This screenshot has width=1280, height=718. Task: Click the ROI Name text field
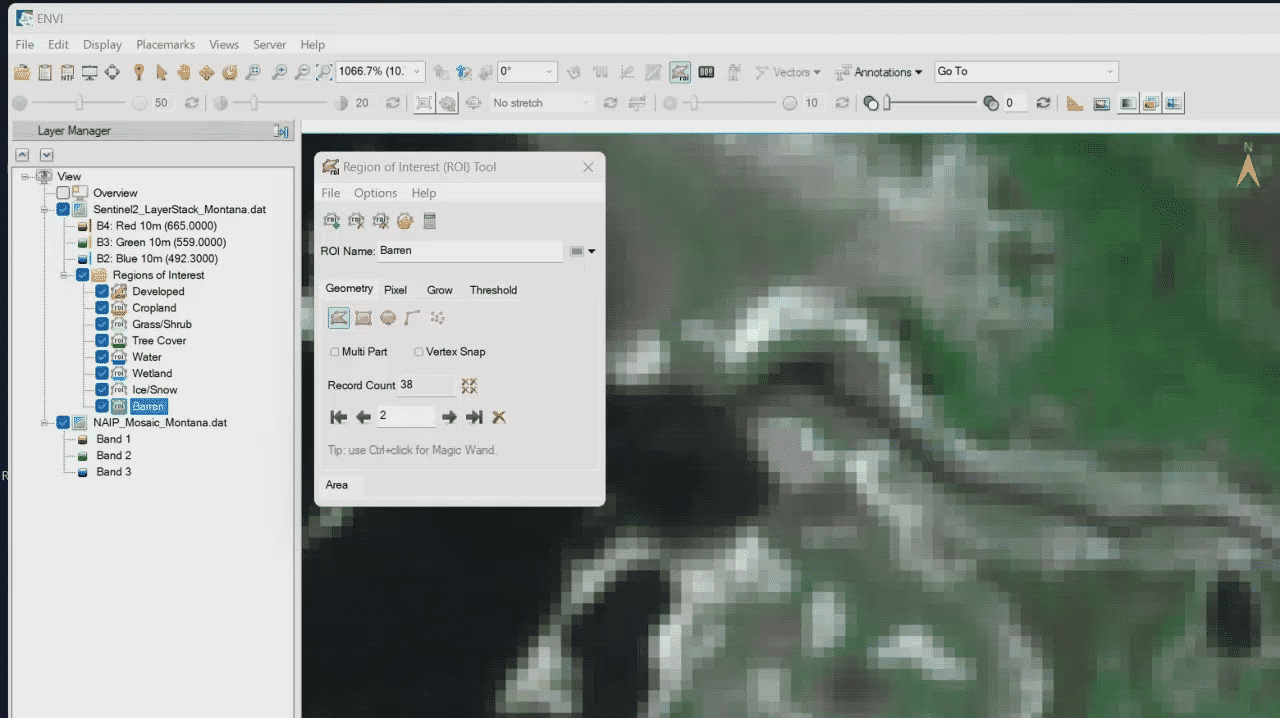click(x=468, y=251)
